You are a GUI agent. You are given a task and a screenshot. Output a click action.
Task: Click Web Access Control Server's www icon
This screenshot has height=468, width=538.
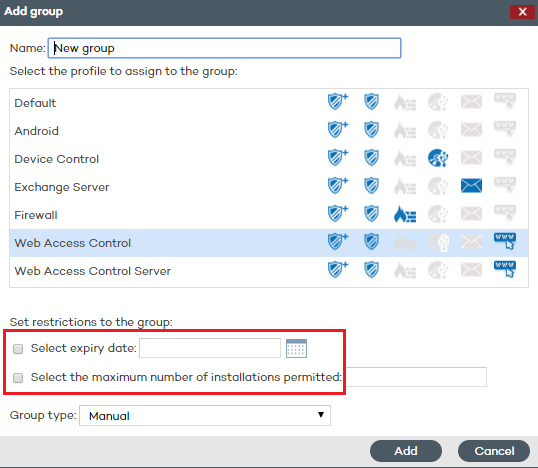505,269
